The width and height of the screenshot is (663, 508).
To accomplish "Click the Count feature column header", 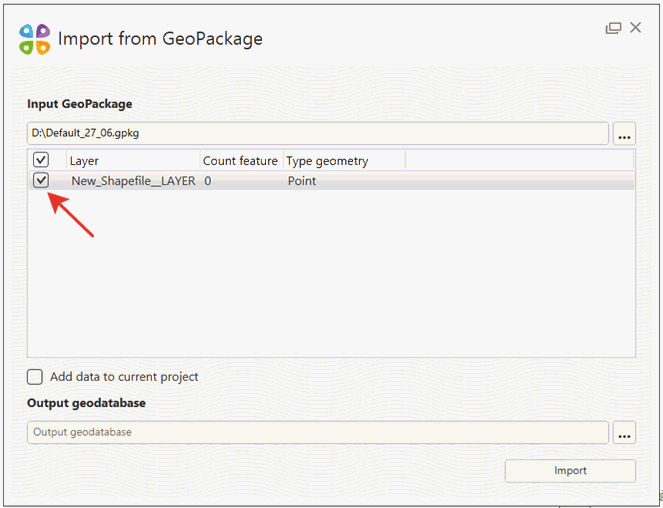I will tap(240, 161).
